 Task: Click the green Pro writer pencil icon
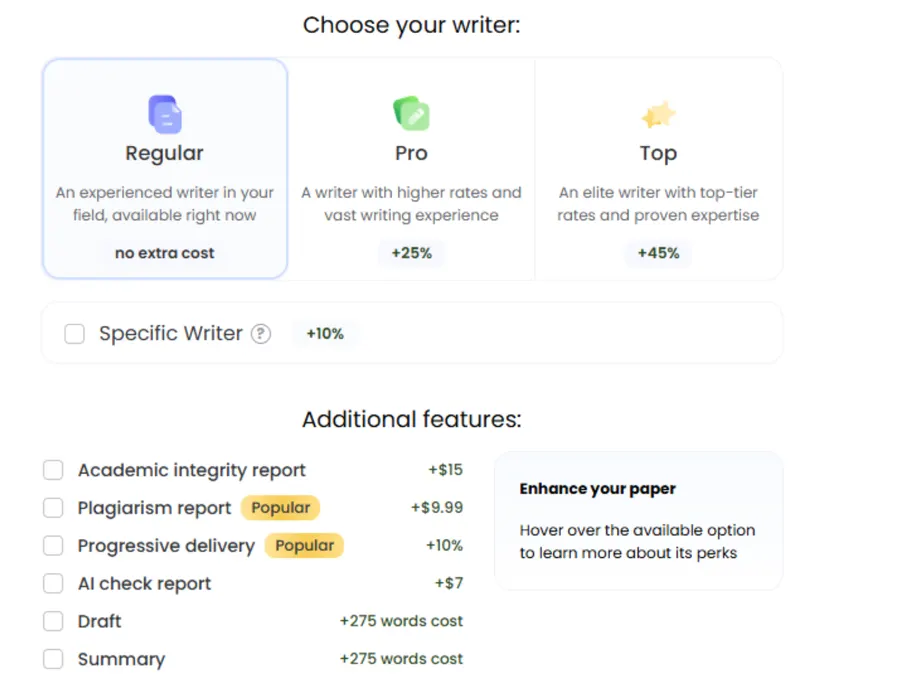(x=411, y=114)
